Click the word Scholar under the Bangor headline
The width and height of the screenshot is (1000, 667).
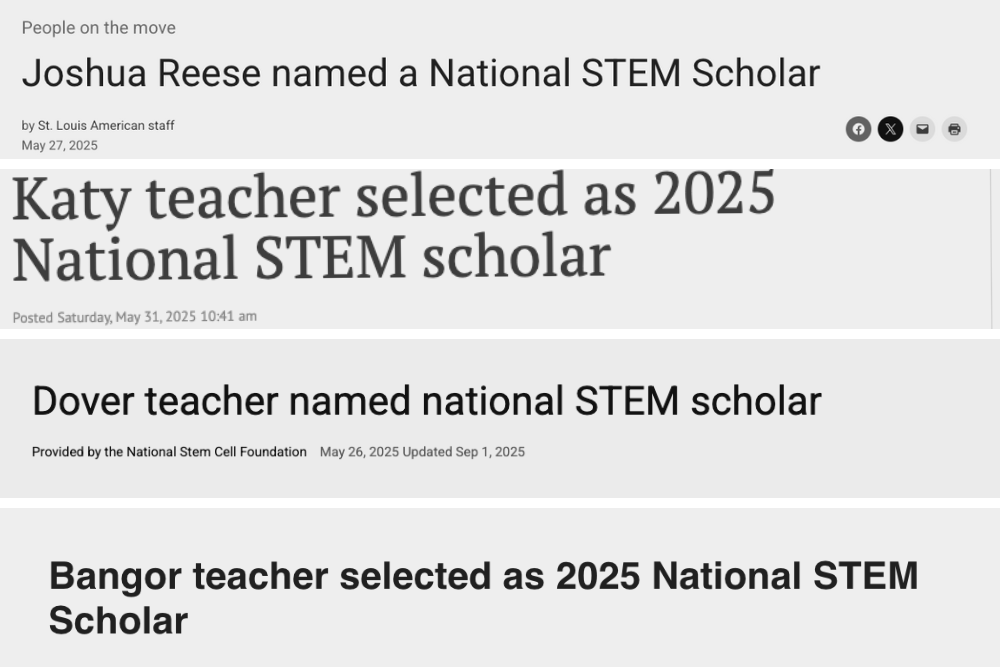point(119,620)
